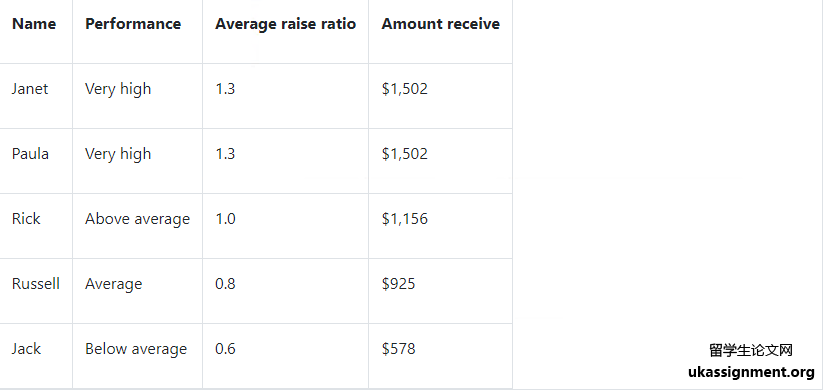824x391 pixels.
Task: Select the $925 amount cell
Action: coord(398,284)
